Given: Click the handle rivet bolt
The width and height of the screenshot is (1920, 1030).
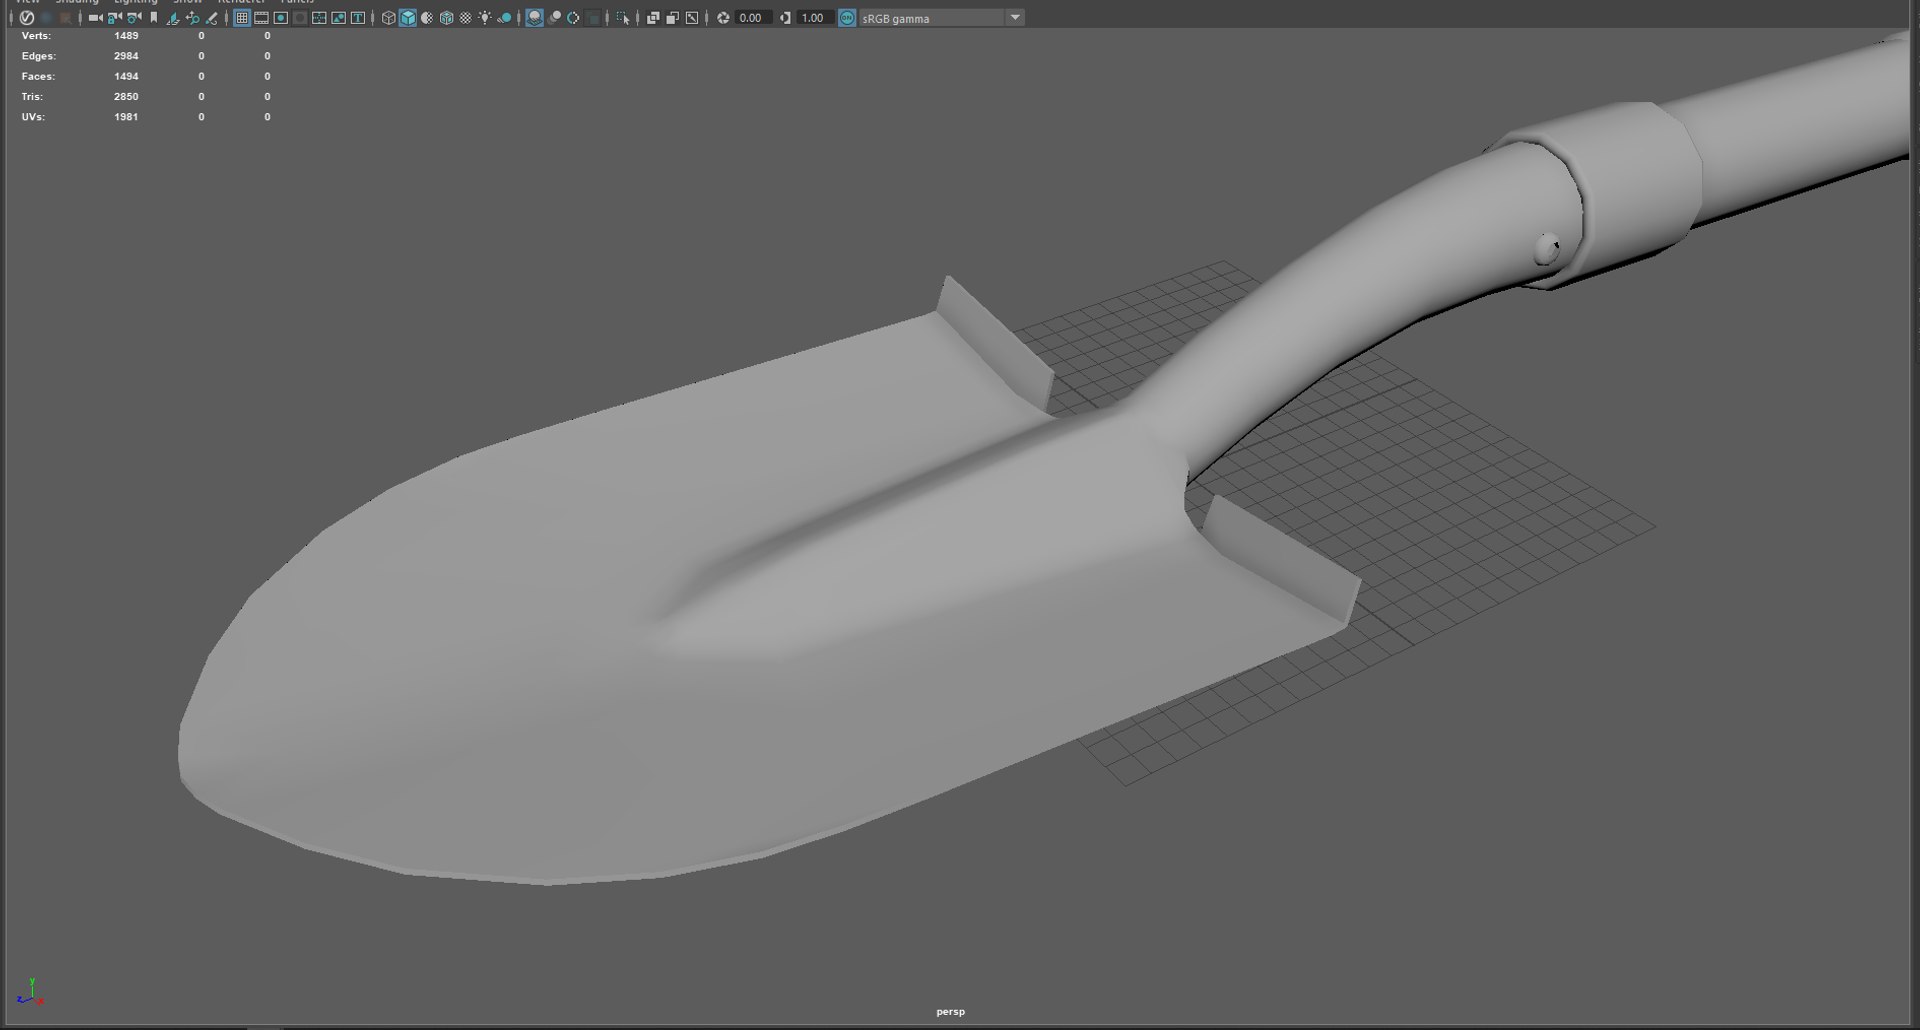Looking at the screenshot, I should point(1547,248).
